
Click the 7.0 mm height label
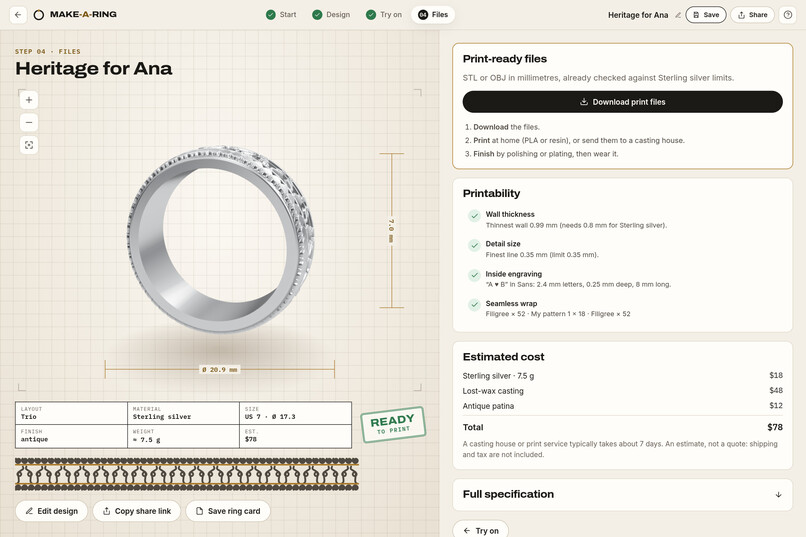pos(391,230)
